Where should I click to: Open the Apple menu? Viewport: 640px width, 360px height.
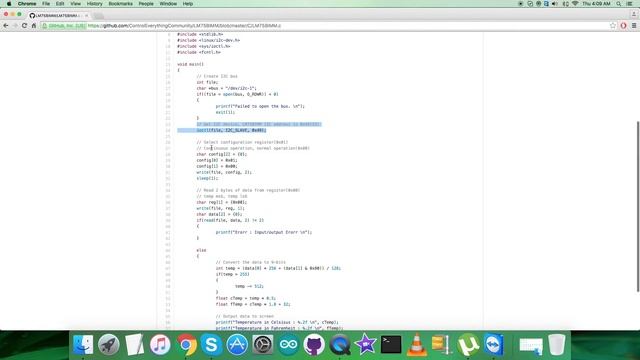(x=9, y=4)
